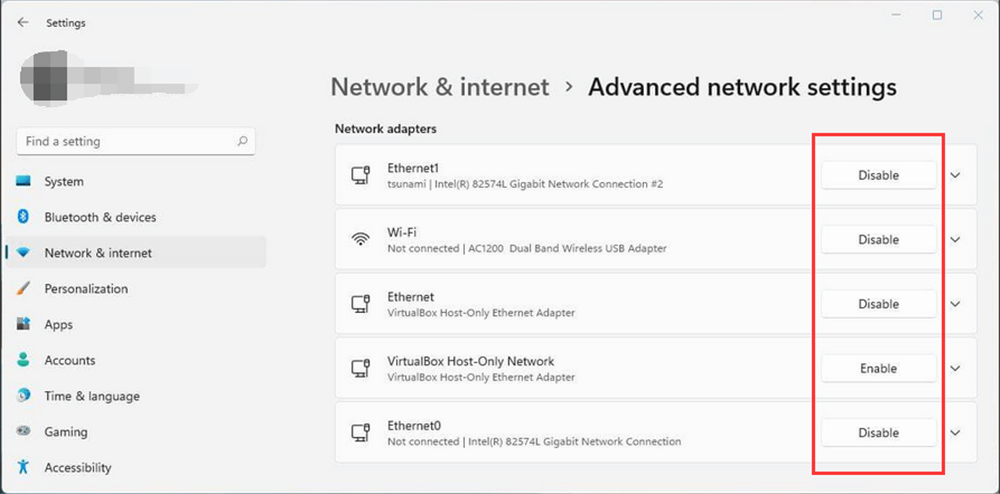Image resolution: width=1000 pixels, height=494 pixels.
Task: Click the Find a setting search box
Action: coord(125,142)
